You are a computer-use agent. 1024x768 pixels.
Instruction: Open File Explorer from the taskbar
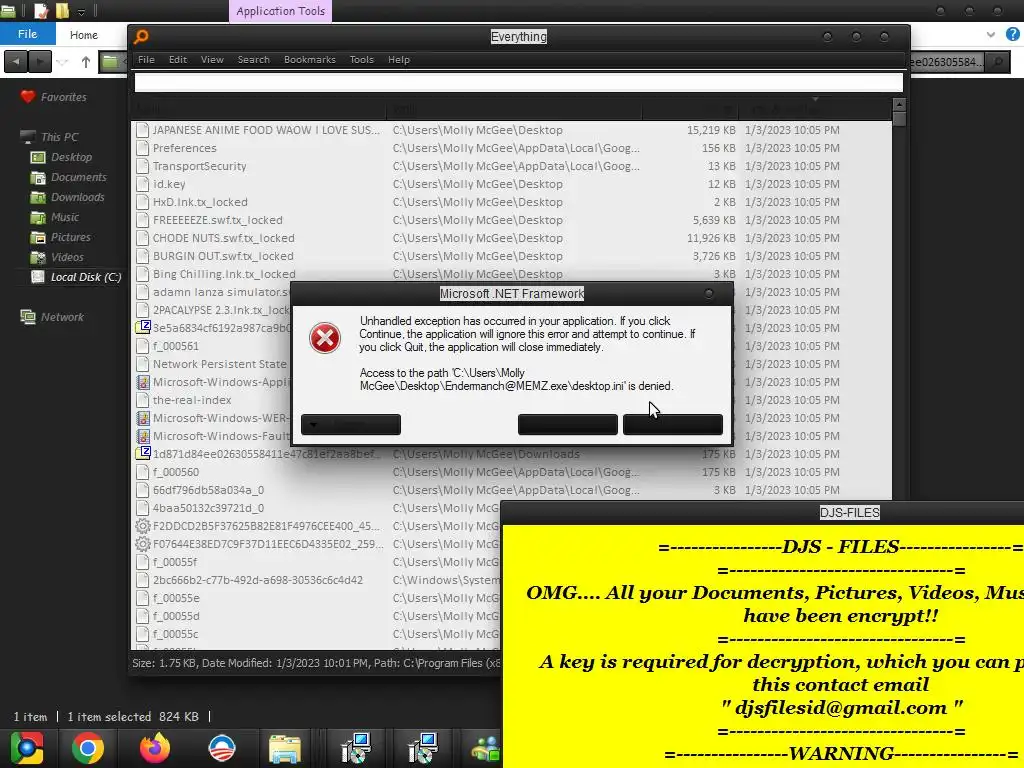pos(285,749)
